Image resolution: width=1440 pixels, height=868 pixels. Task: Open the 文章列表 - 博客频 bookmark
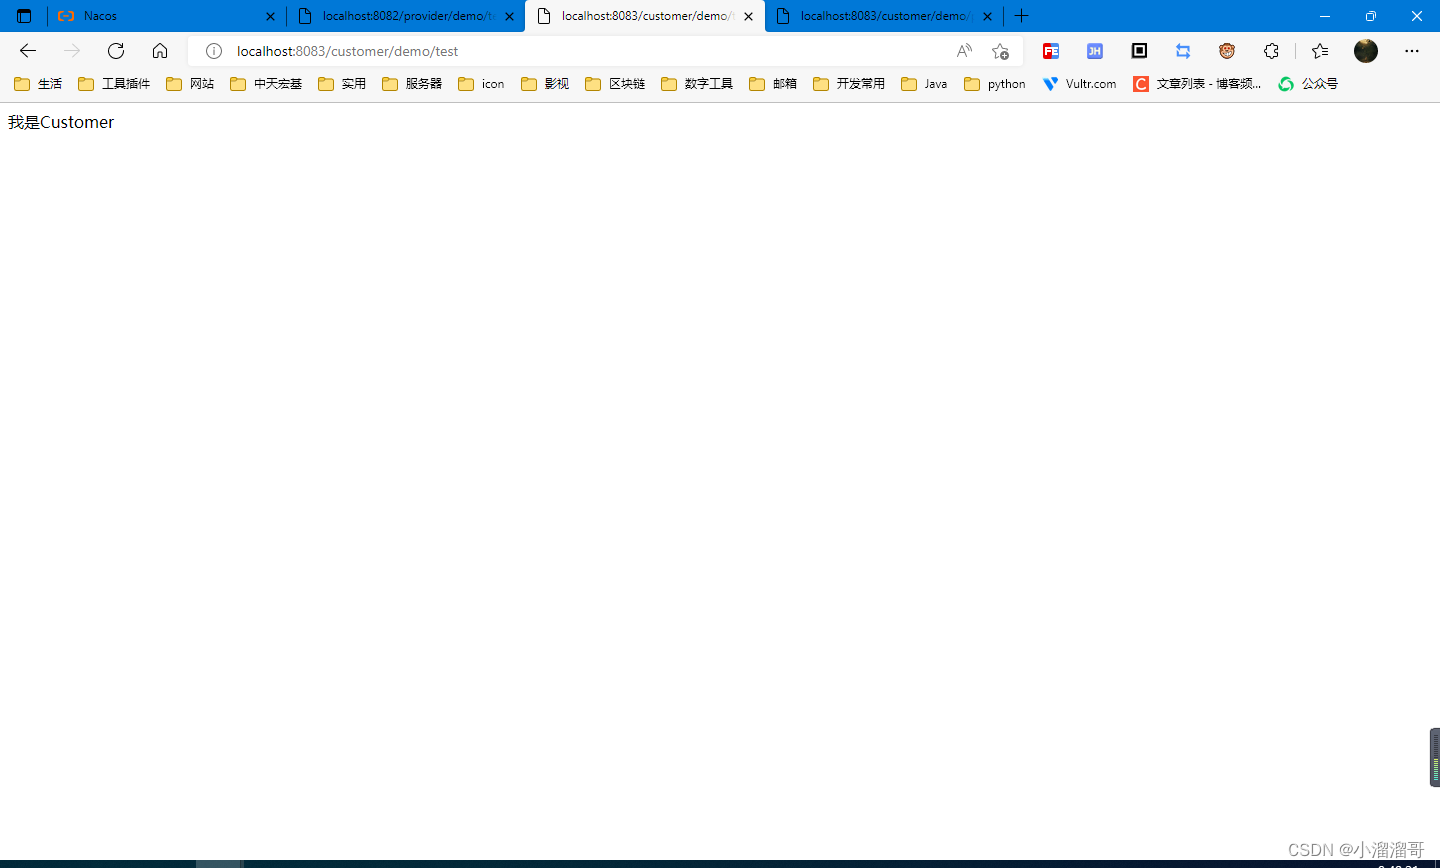pyautogui.click(x=1197, y=84)
